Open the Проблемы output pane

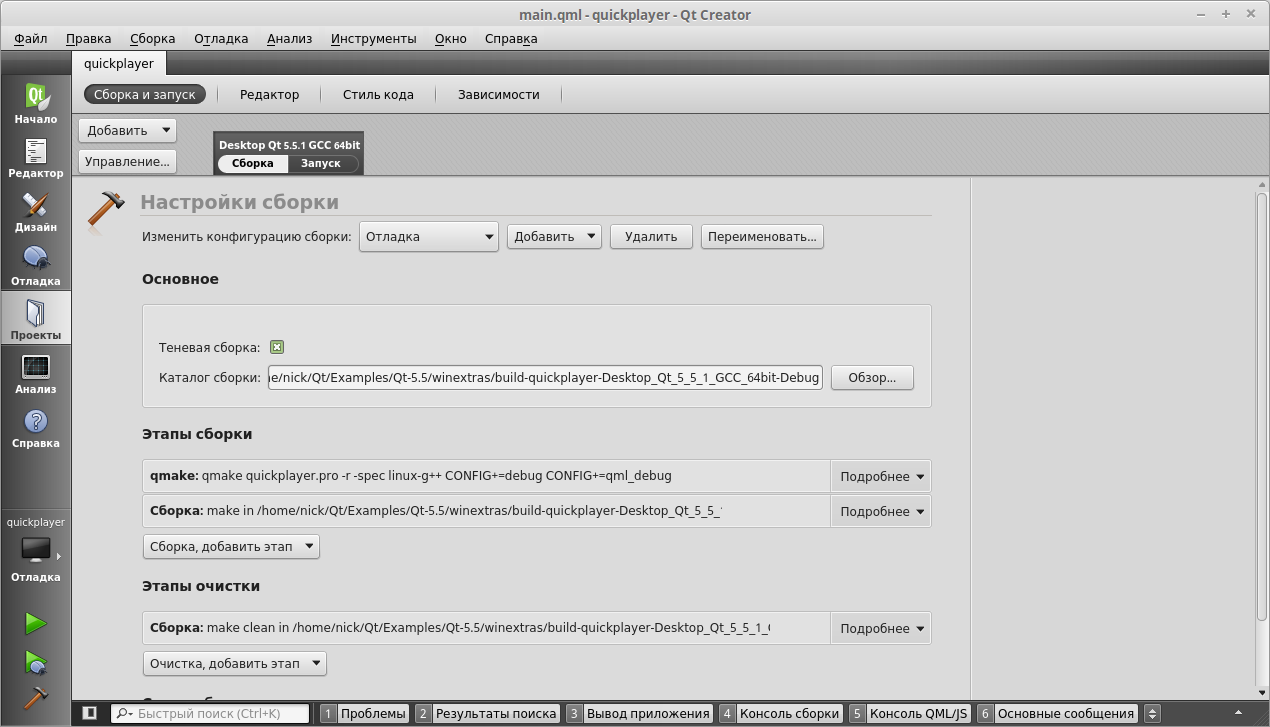tap(365, 713)
